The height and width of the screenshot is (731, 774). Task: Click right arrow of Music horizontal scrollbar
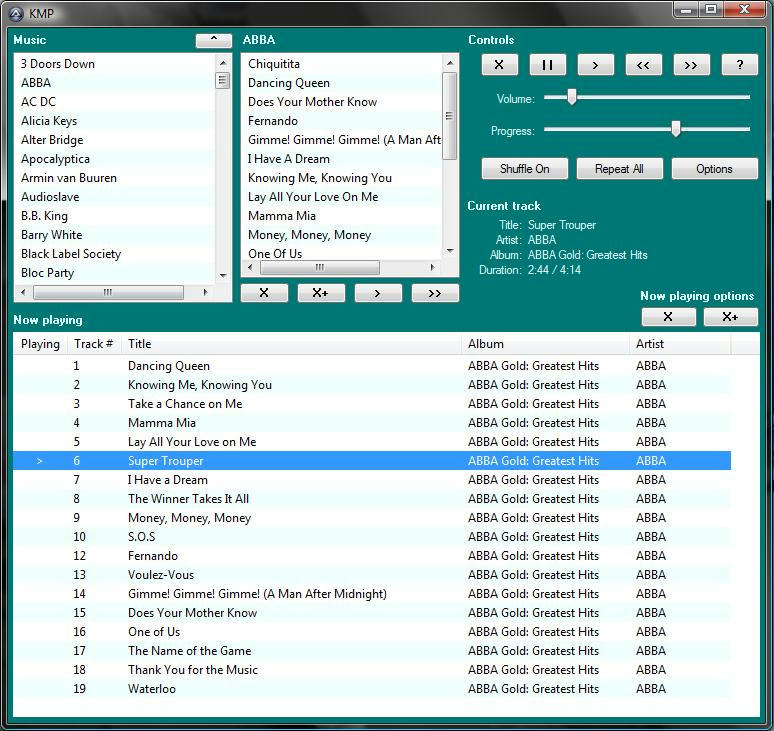click(x=205, y=292)
